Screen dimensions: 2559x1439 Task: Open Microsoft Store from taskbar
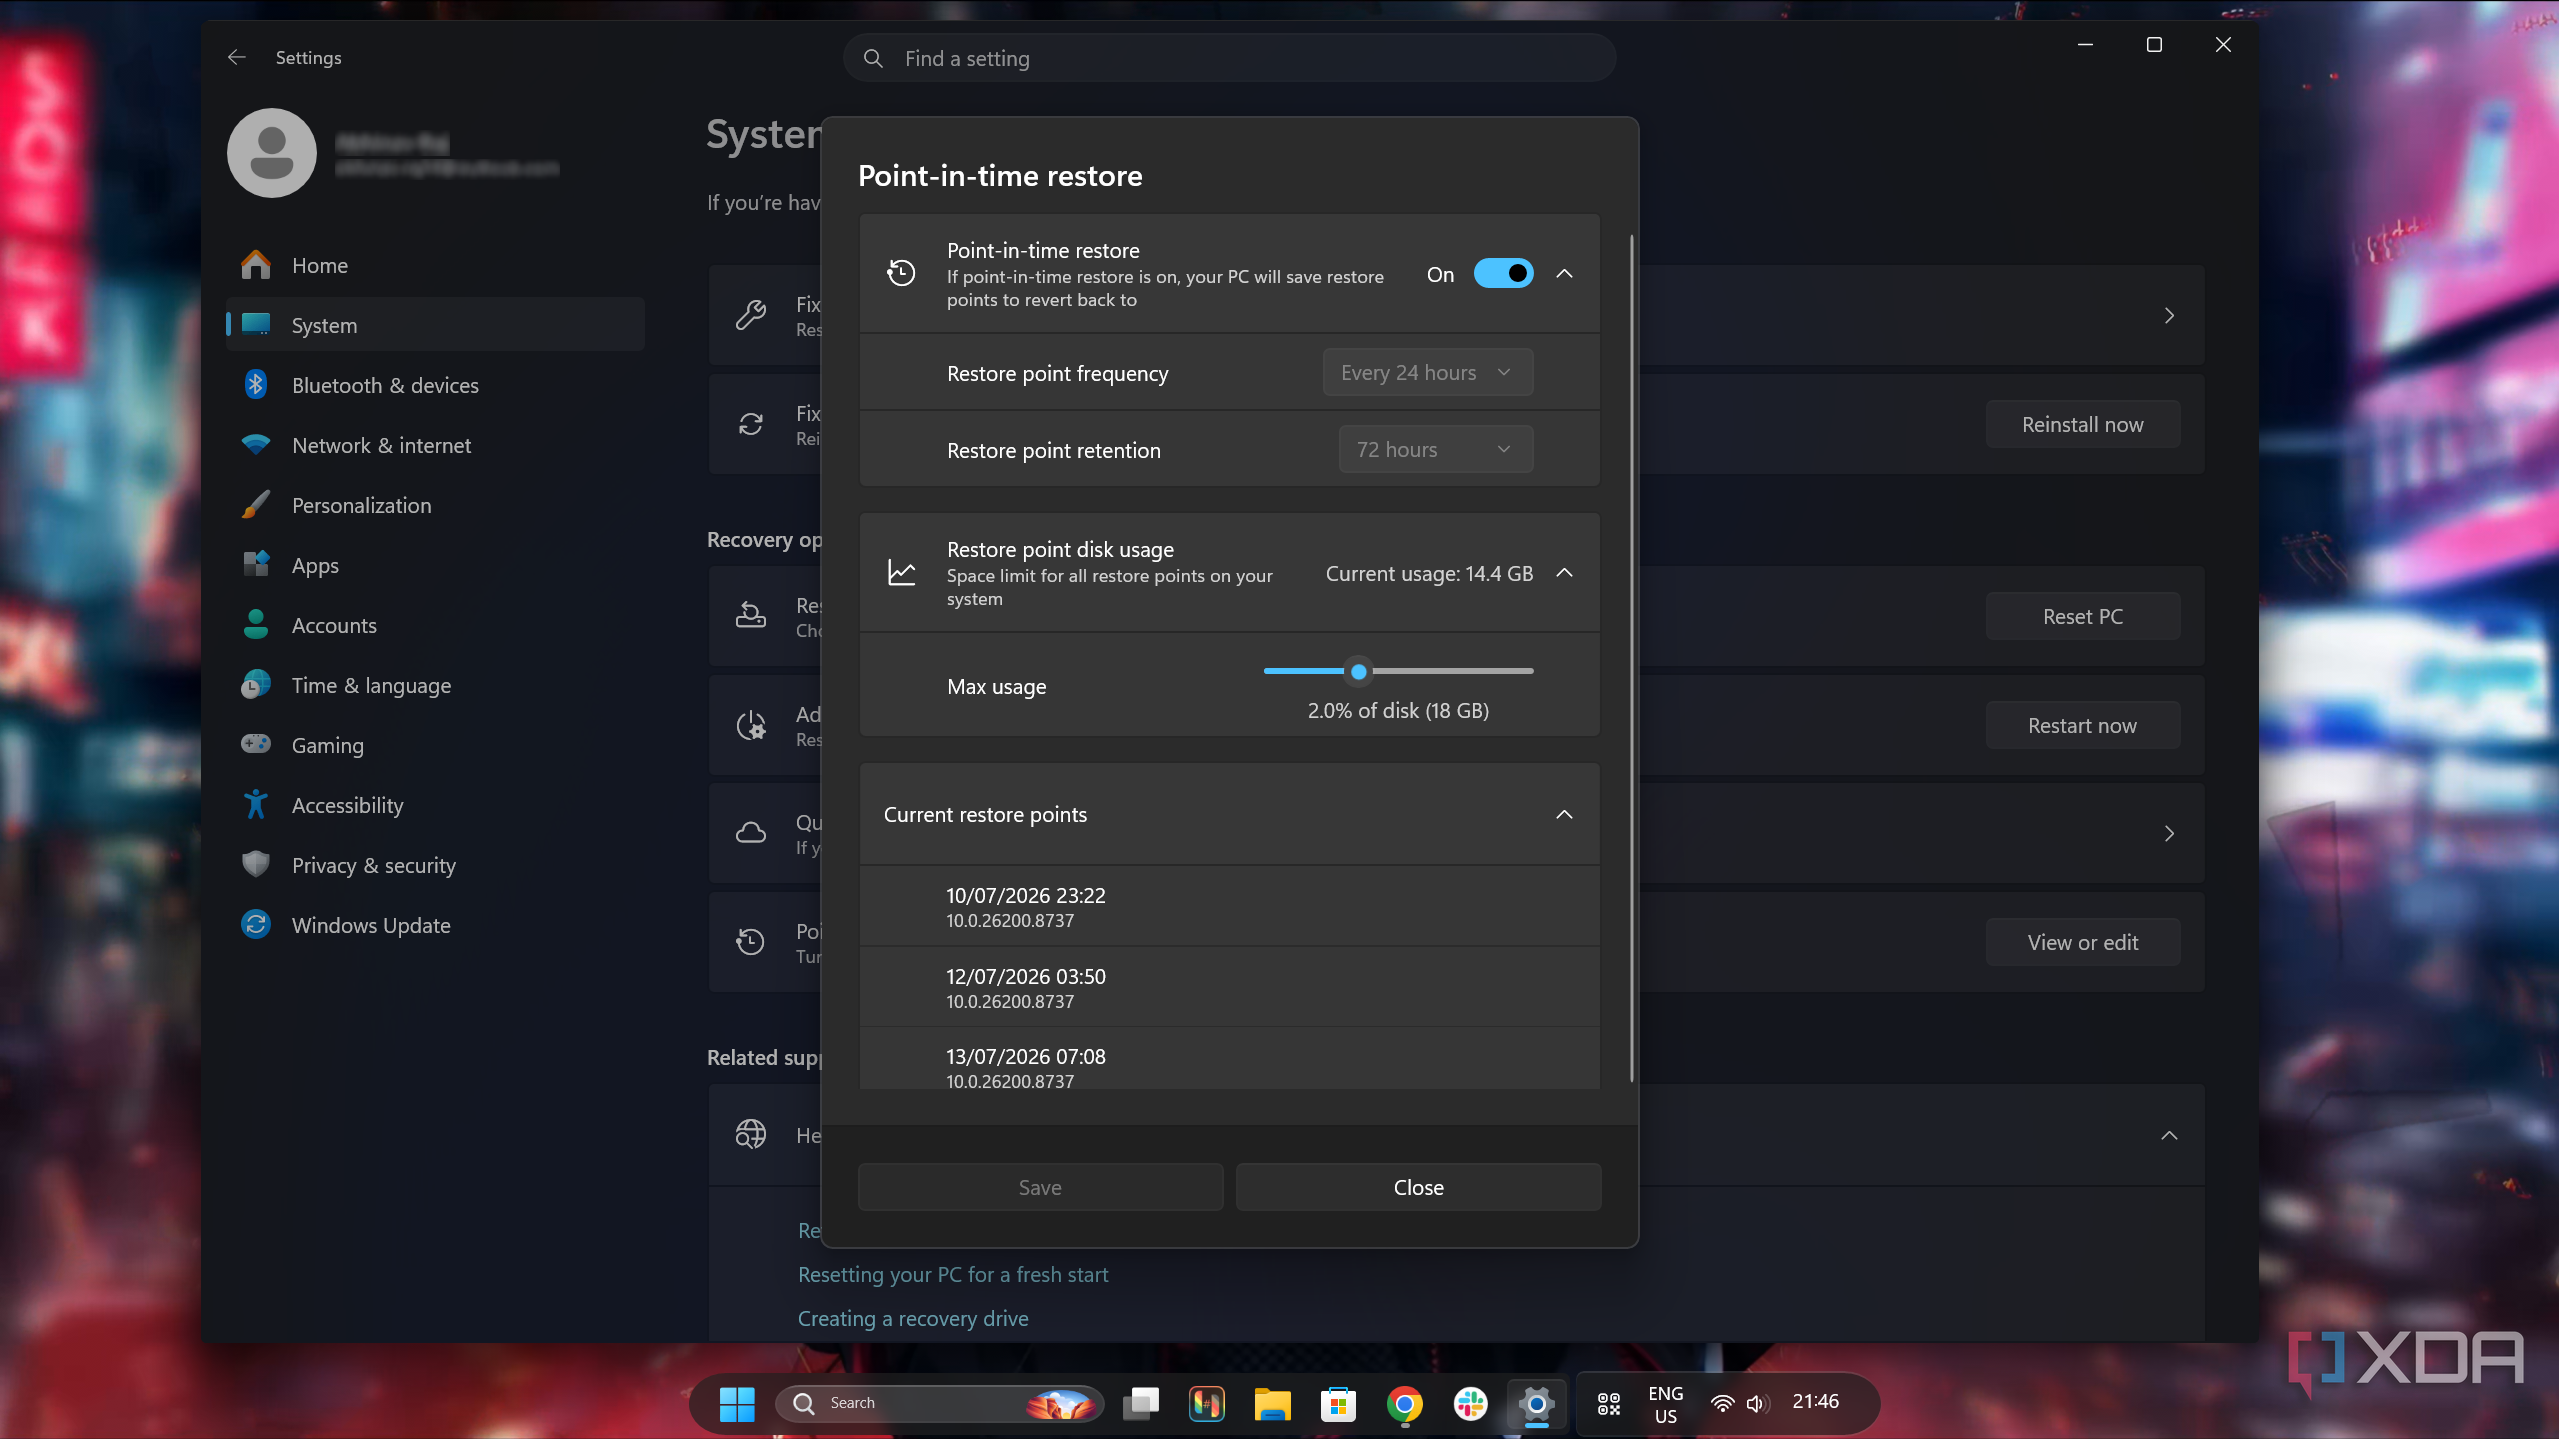point(1338,1404)
